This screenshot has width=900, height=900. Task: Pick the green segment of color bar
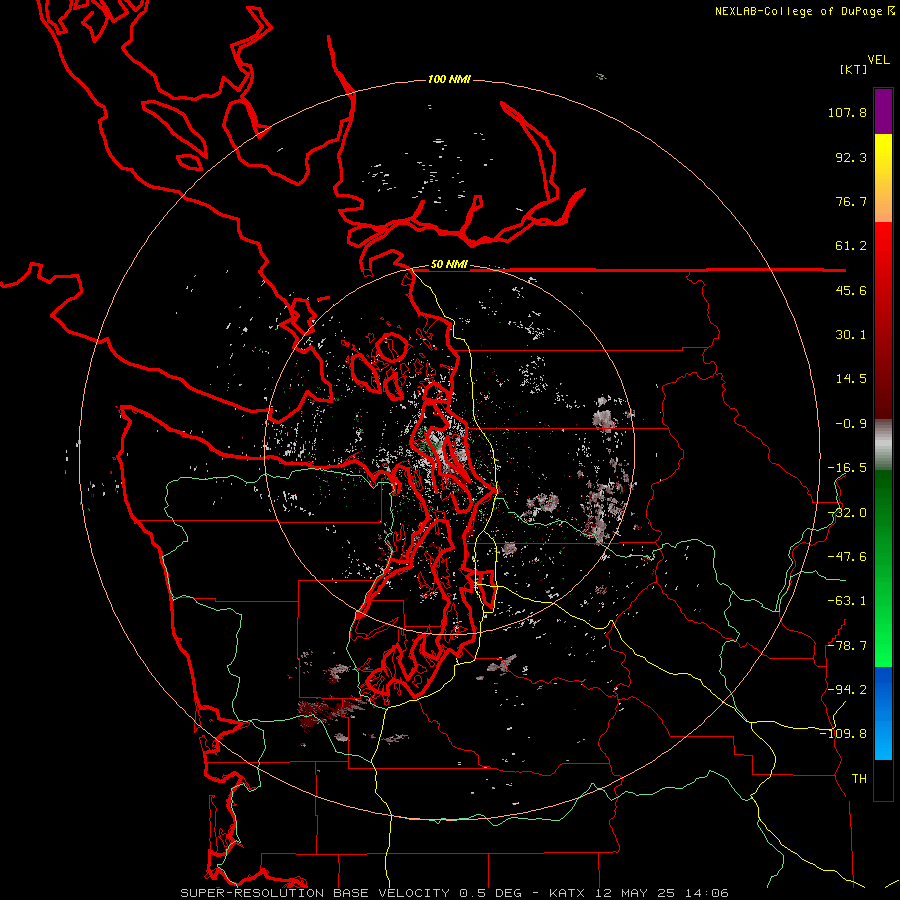pos(883,568)
